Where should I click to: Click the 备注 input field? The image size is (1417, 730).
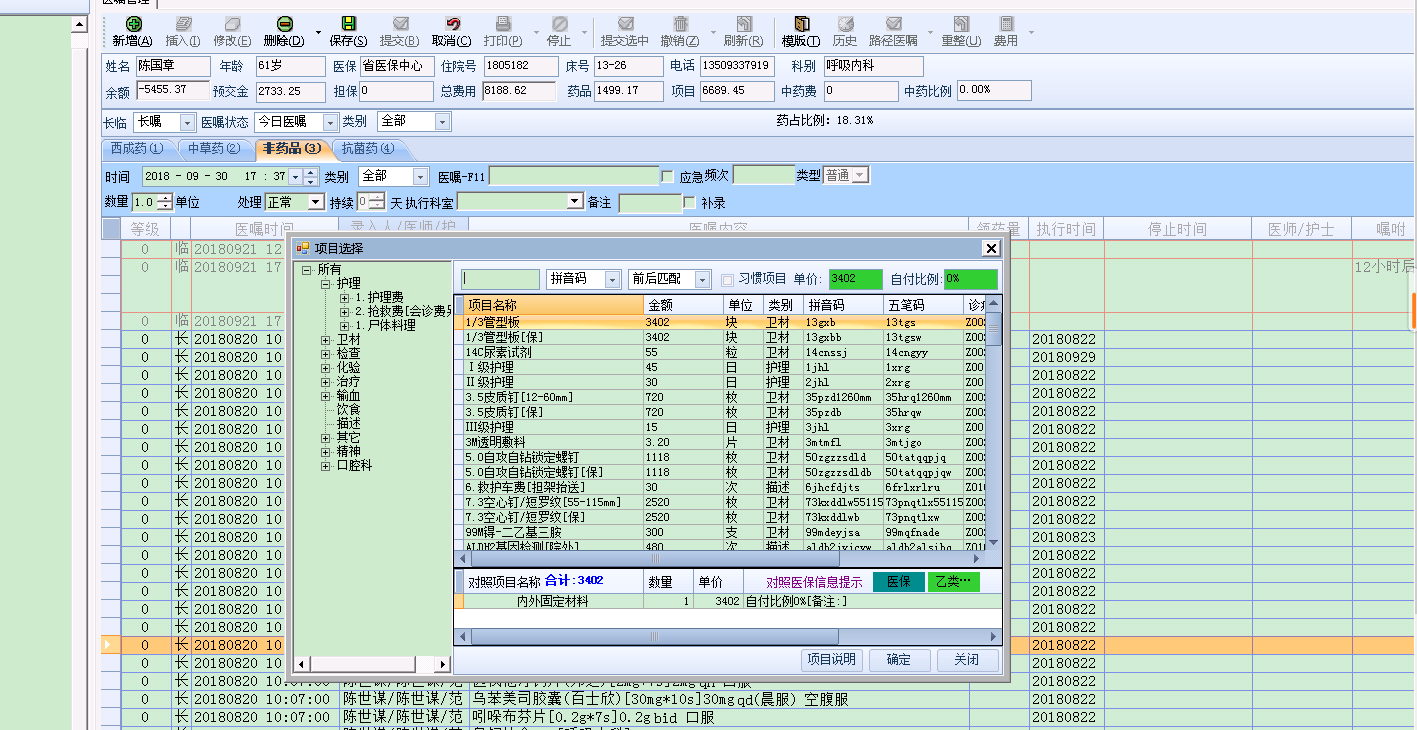650,202
